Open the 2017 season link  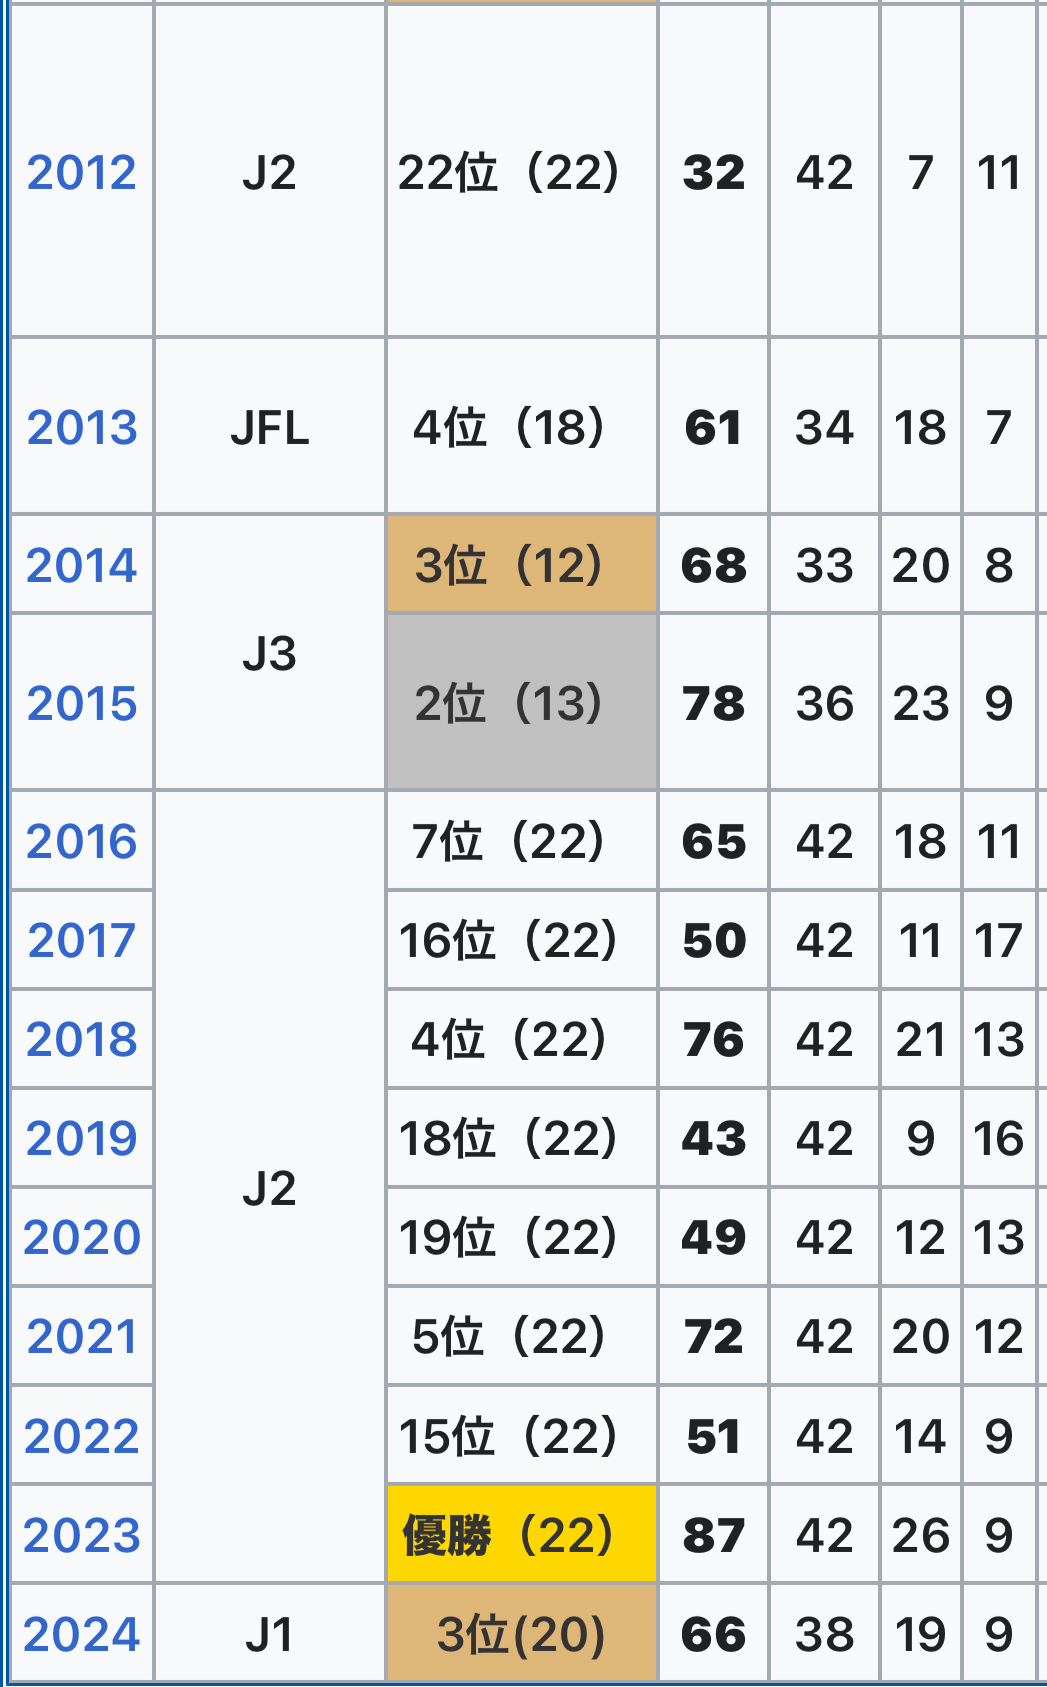pyautogui.click(x=81, y=941)
